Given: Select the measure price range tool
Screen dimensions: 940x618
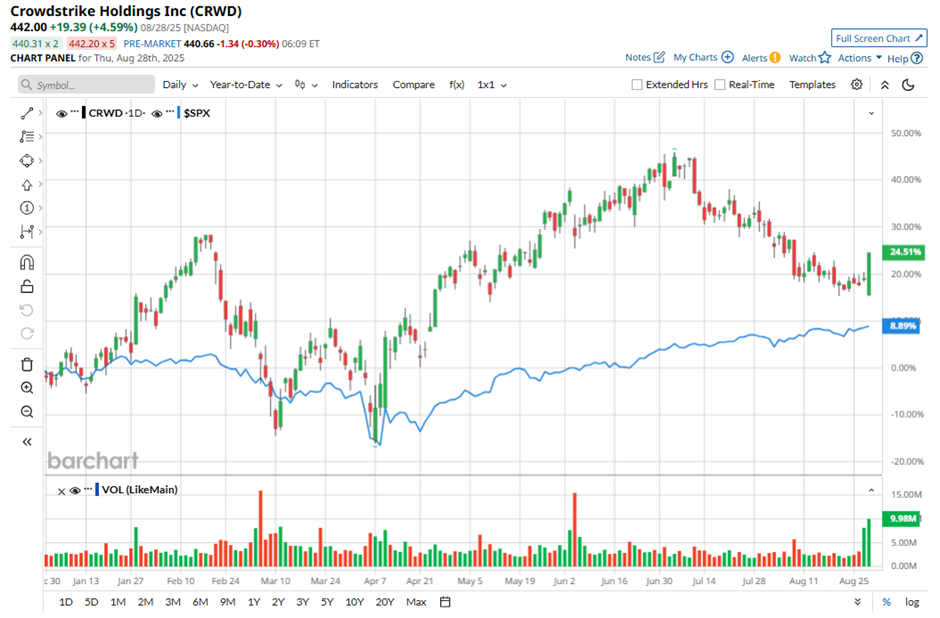Looking at the screenshot, I should [x=27, y=232].
